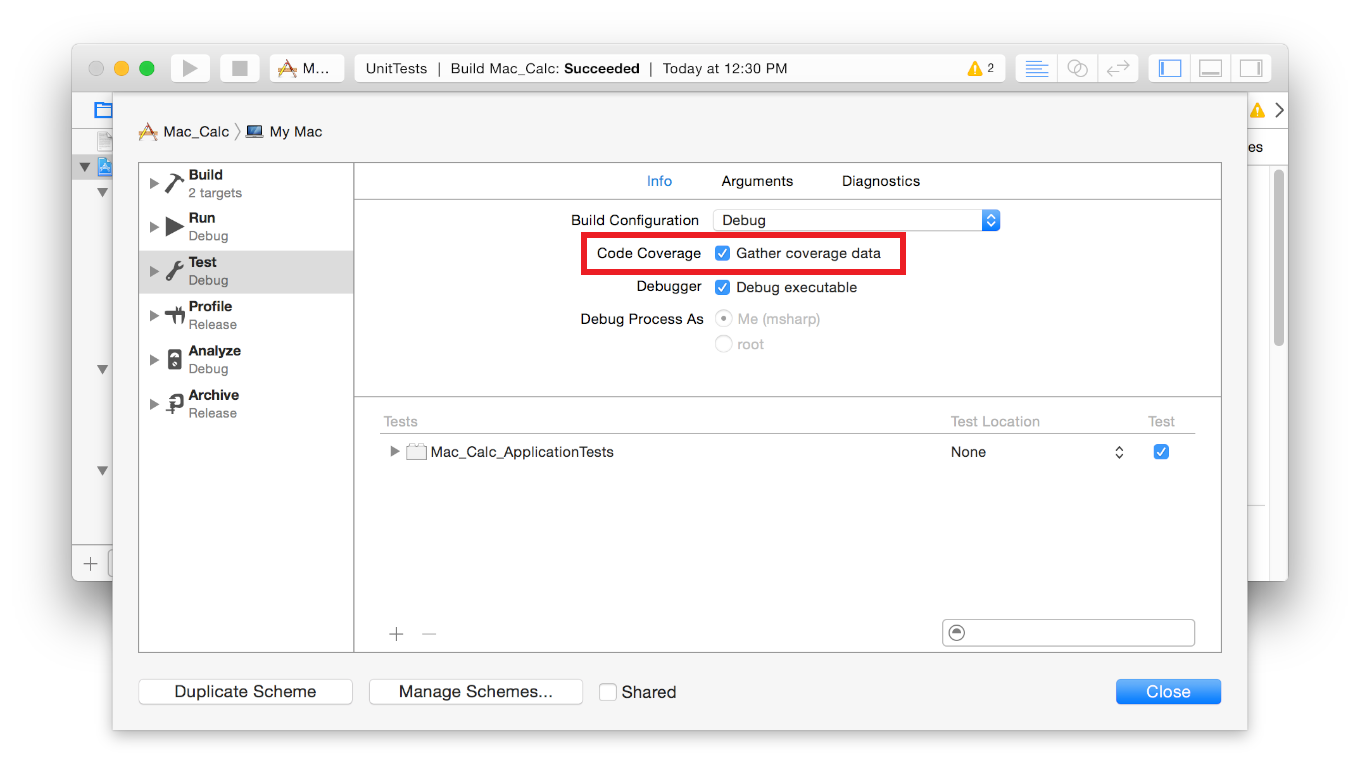Select the Profile action row
Viewport: 1360px width, 765px height.
pyautogui.click(x=246, y=315)
